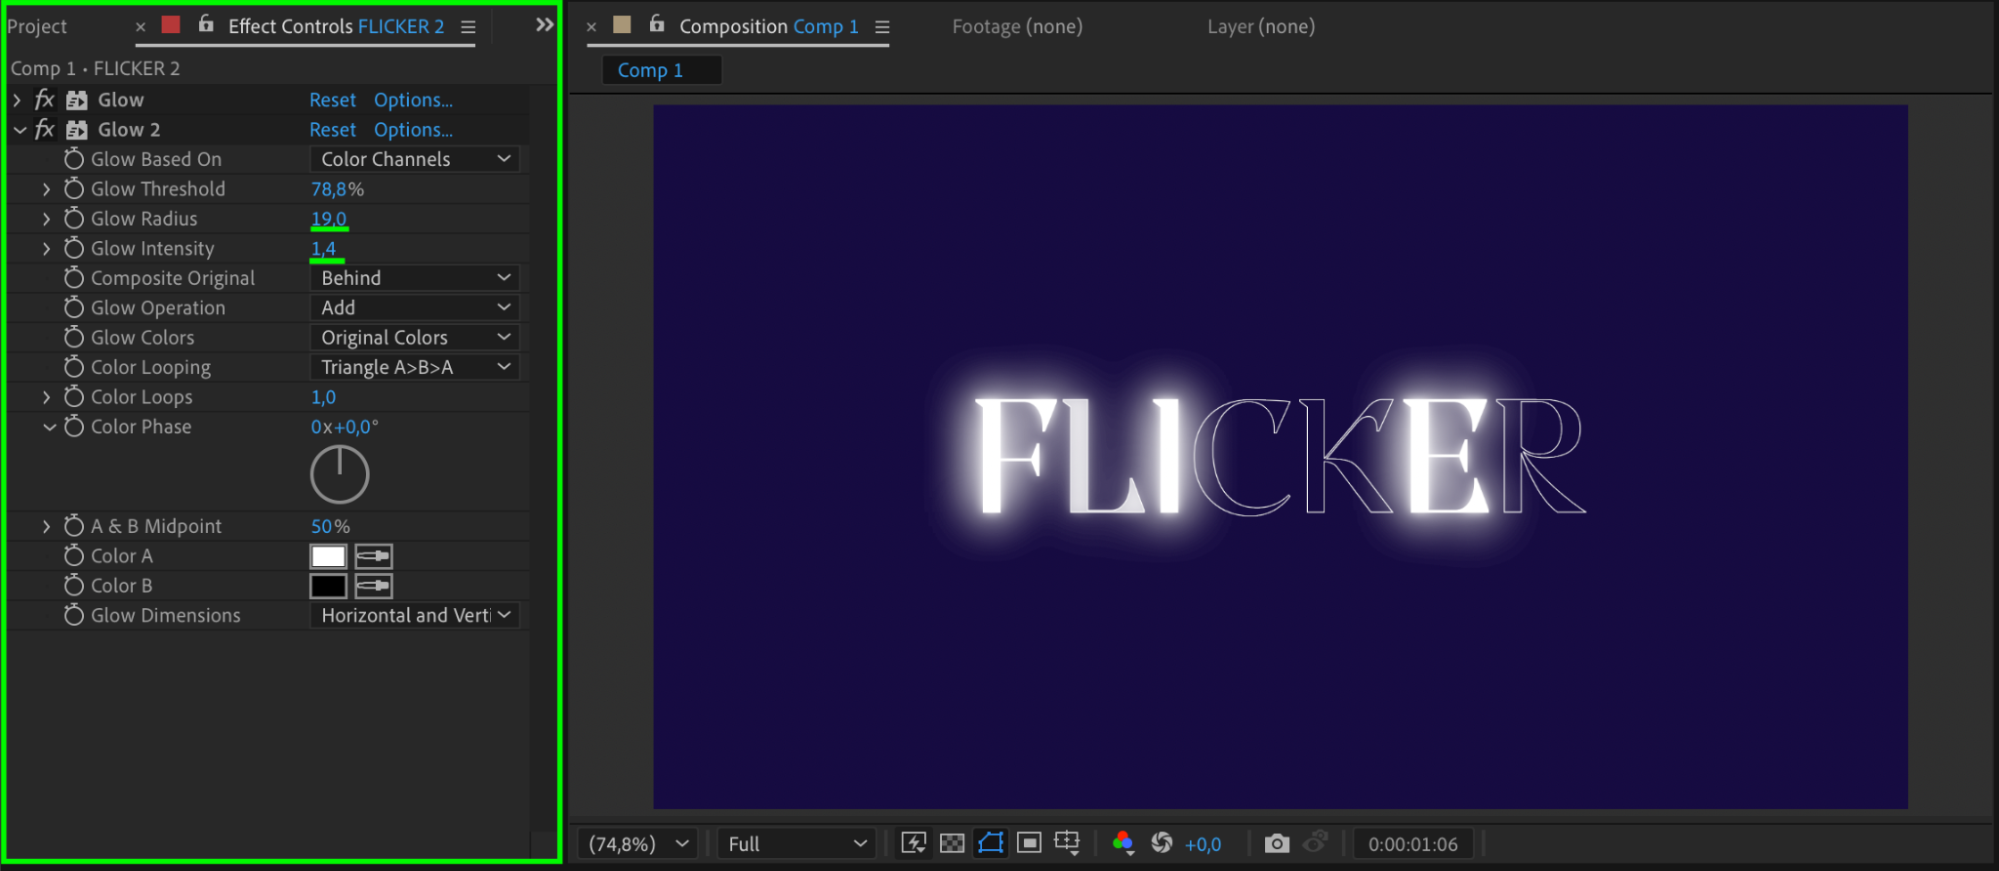Image resolution: width=1999 pixels, height=871 pixels.
Task: Click the preset icon beside the first Glow effect
Action: 77,100
